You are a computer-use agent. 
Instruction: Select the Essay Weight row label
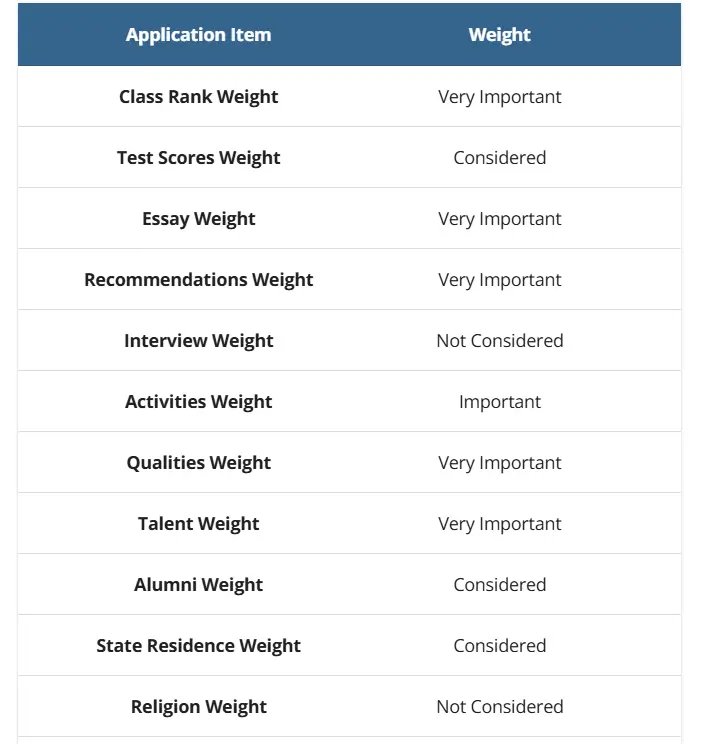[x=198, y=219]
